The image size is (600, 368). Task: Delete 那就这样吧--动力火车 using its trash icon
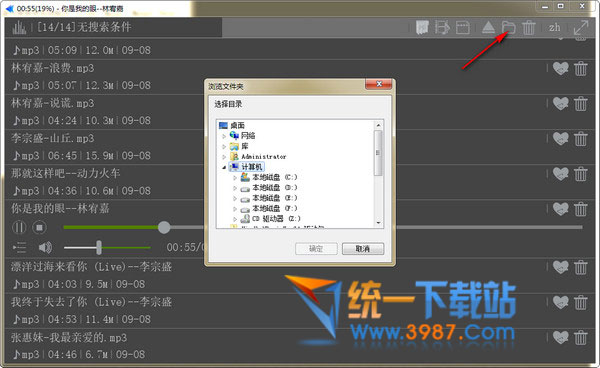tap(580, 174)
